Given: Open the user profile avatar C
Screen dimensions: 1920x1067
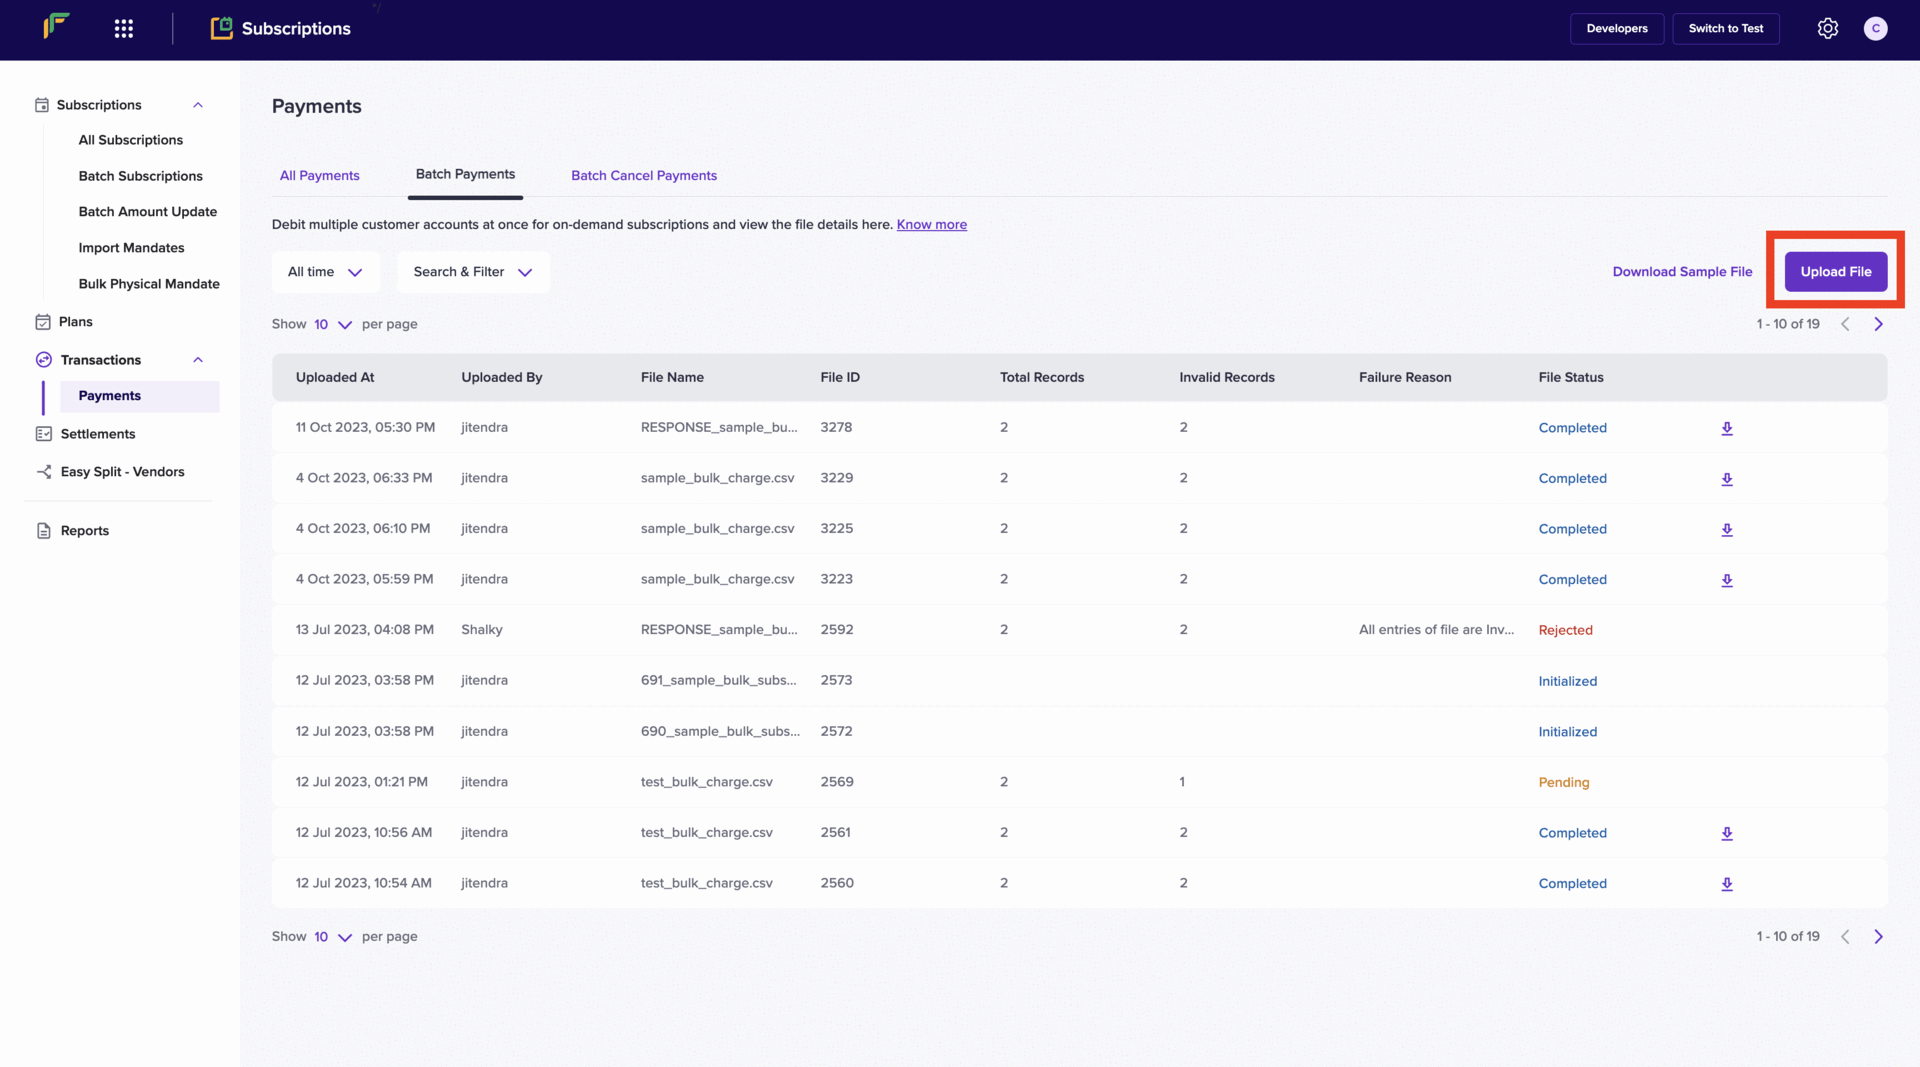Looking at the screenshot, I should (x=1875, y=29).
